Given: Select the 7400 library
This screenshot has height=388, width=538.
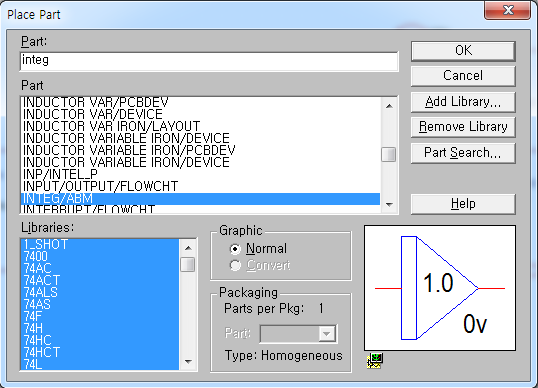Looking at the screenshot, I should tap(100, 257).
